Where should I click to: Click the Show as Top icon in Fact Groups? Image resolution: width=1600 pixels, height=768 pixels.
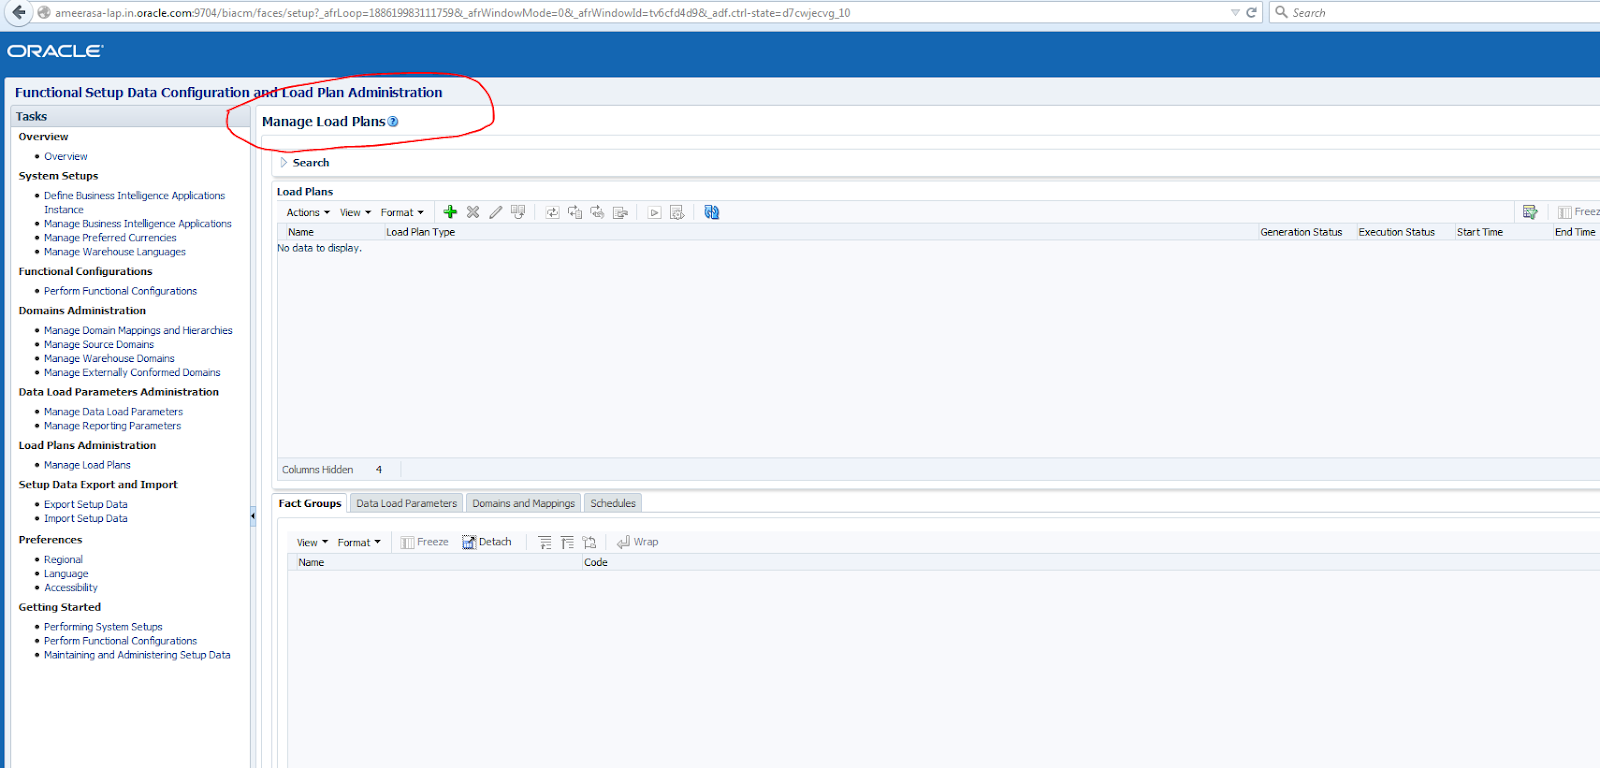(589, 542)
